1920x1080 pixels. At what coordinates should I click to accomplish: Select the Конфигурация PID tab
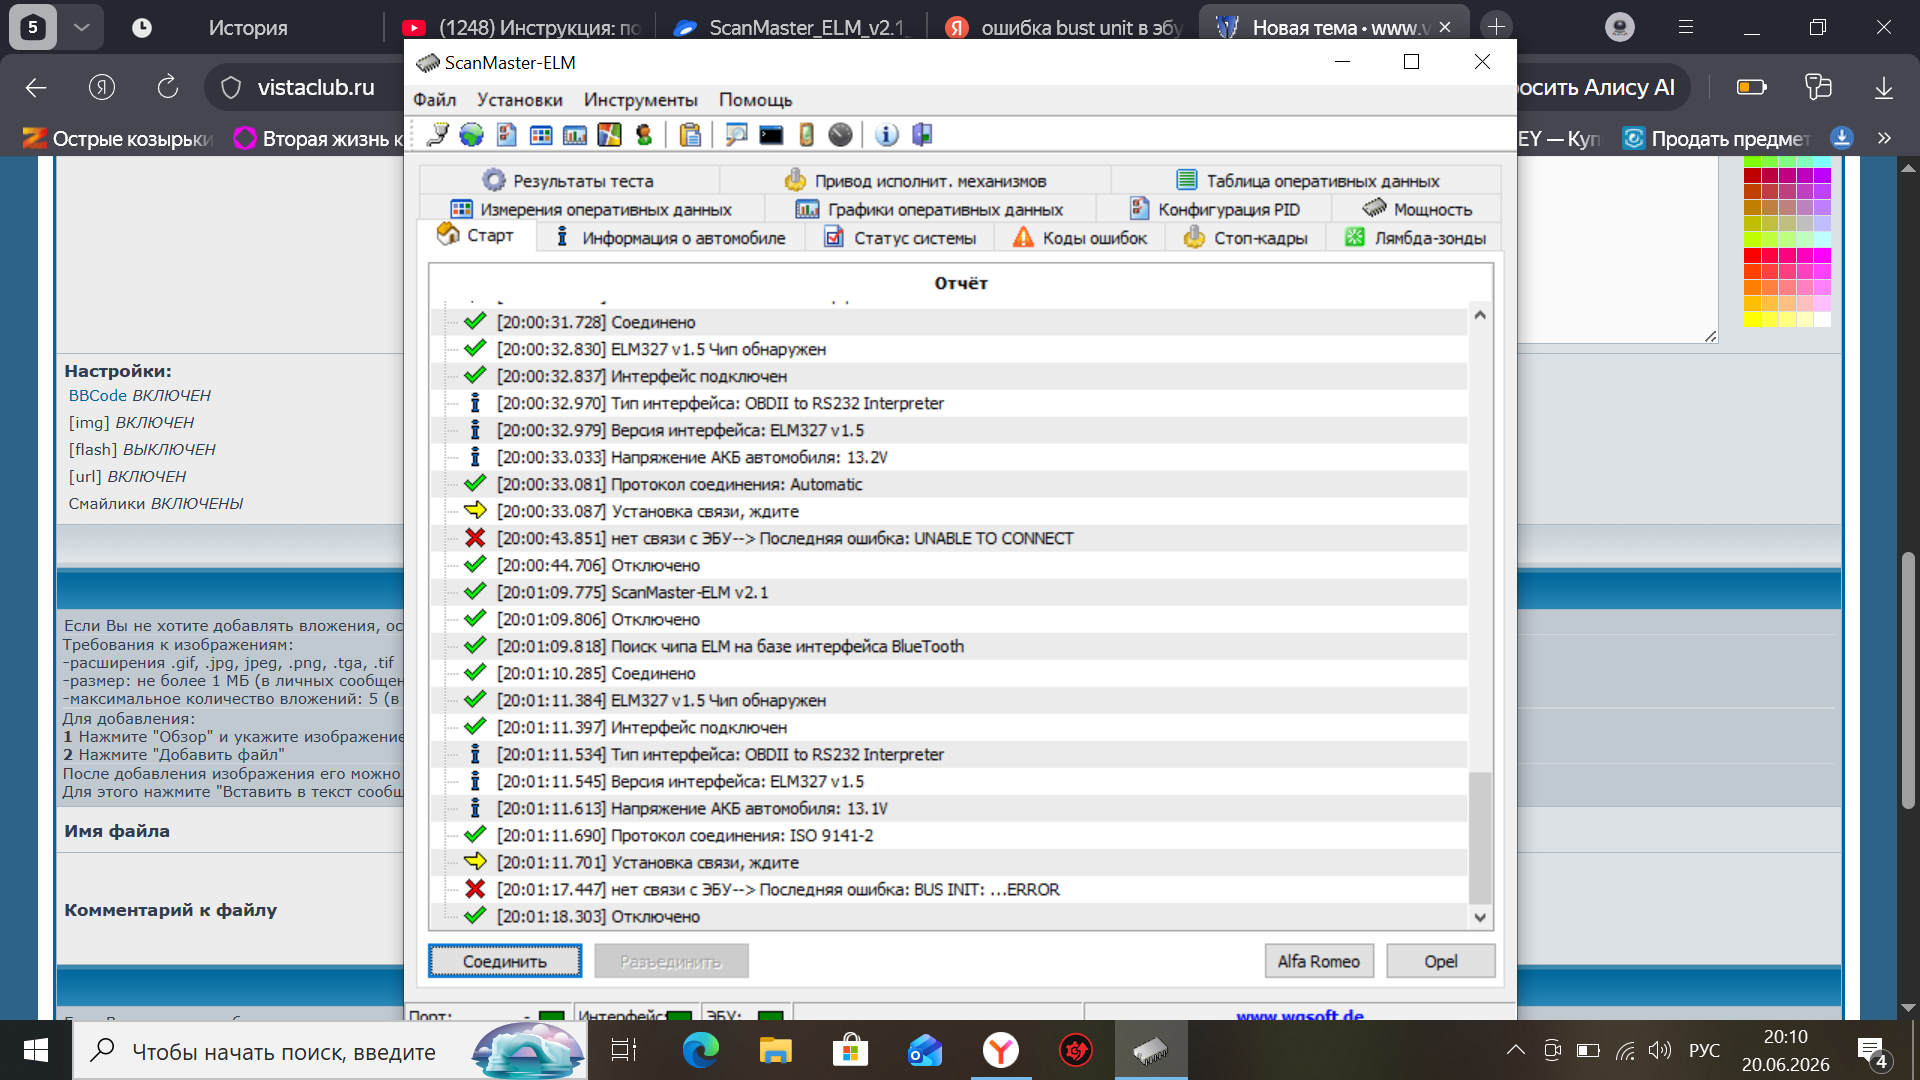pyautogui.click(x=1214, y=209)
